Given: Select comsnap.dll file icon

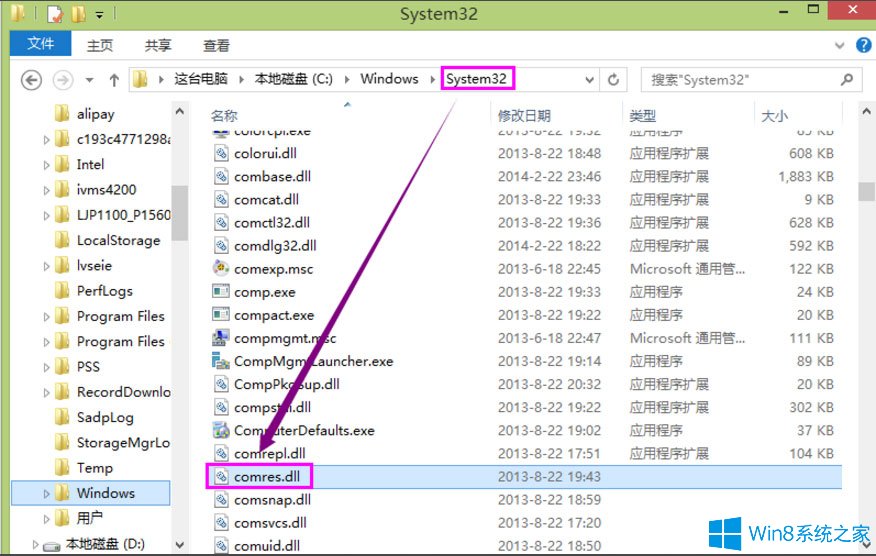Looking at the screenshot, I should coord(221,500).
